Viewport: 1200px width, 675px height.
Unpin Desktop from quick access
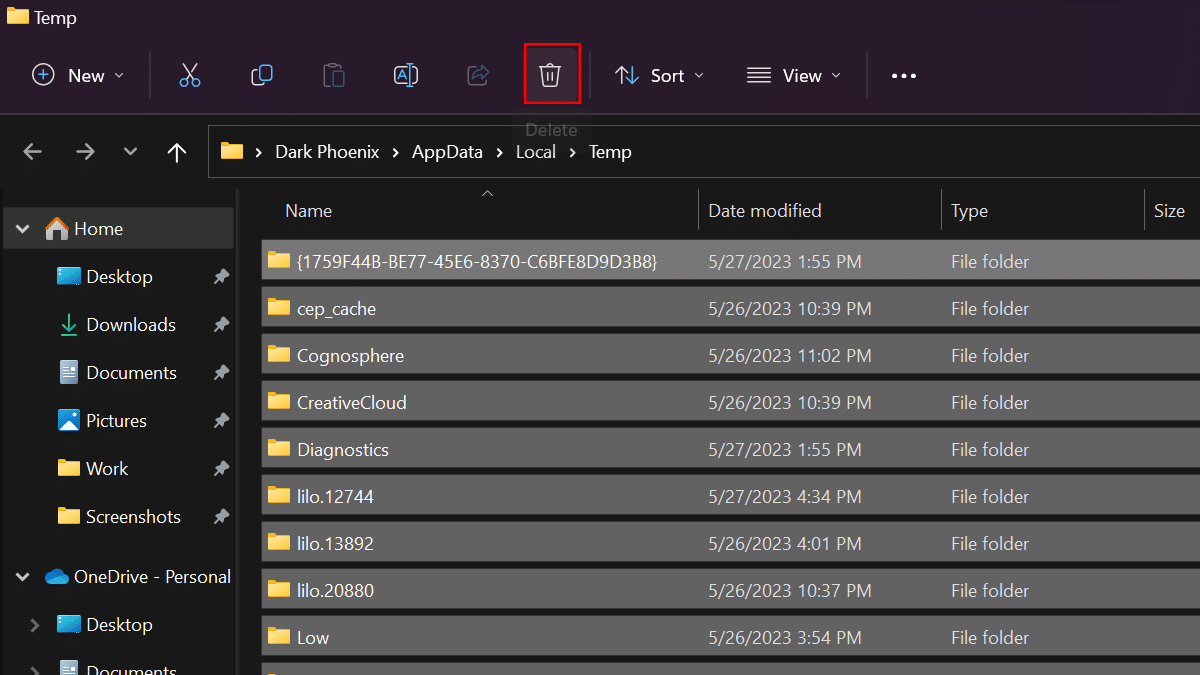[x=221, y=277]
